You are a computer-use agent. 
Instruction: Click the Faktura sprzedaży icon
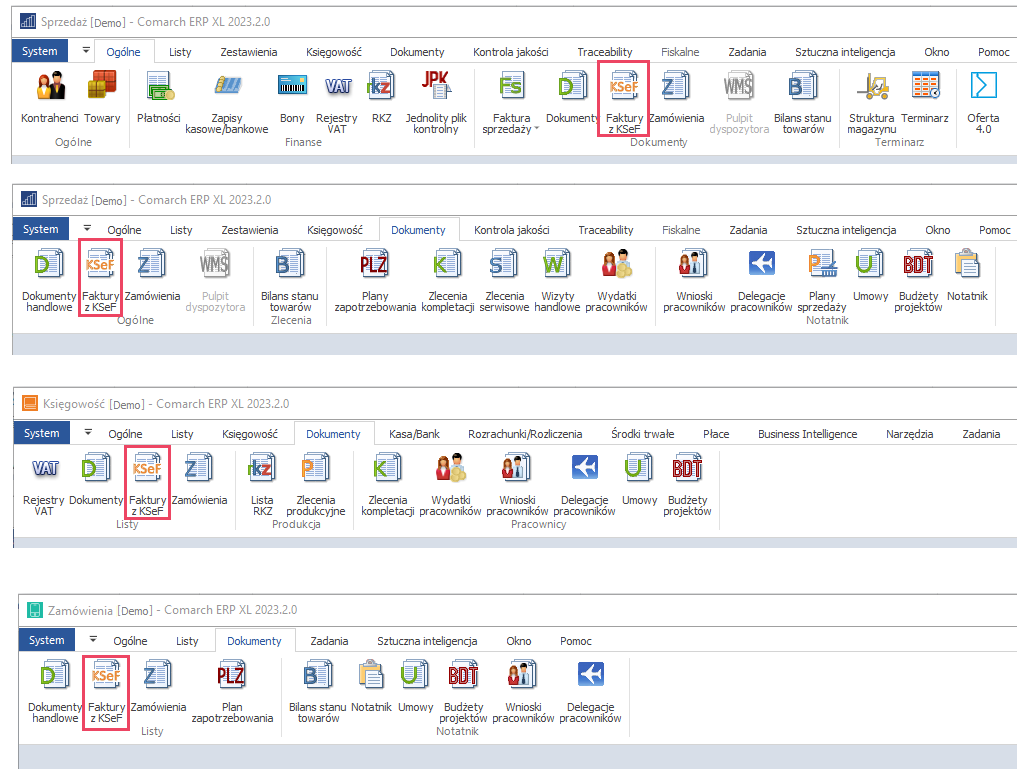click(x=511, y=88)
